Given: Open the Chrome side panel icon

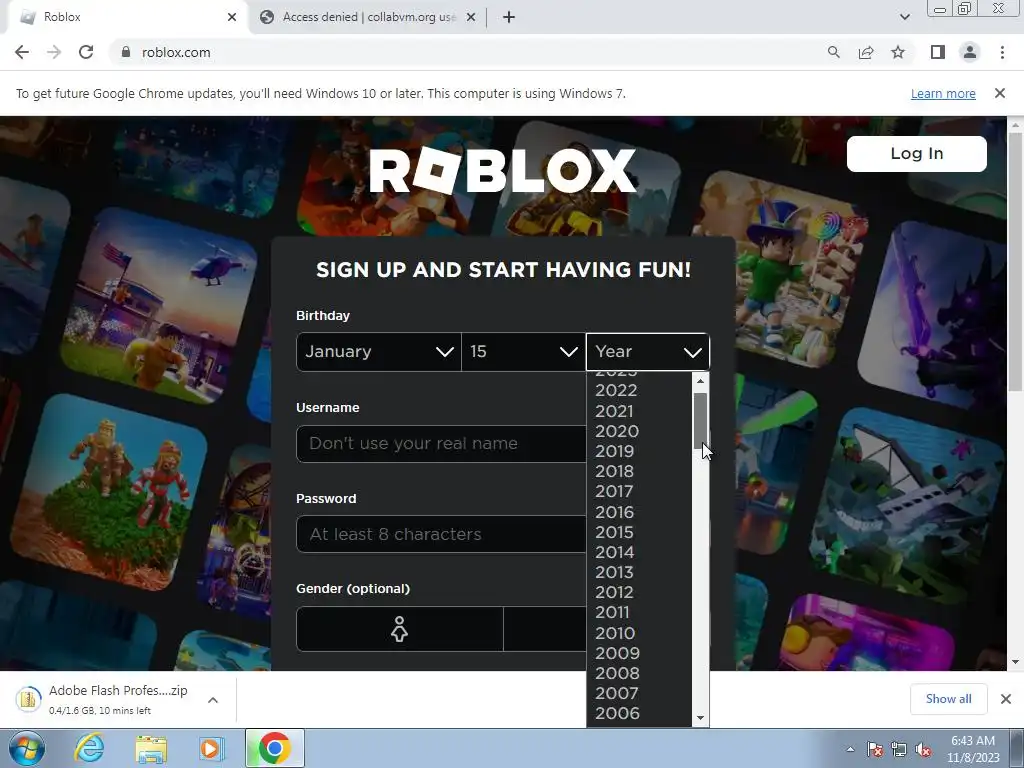Looking at the screenshot, I should [938, 52].
